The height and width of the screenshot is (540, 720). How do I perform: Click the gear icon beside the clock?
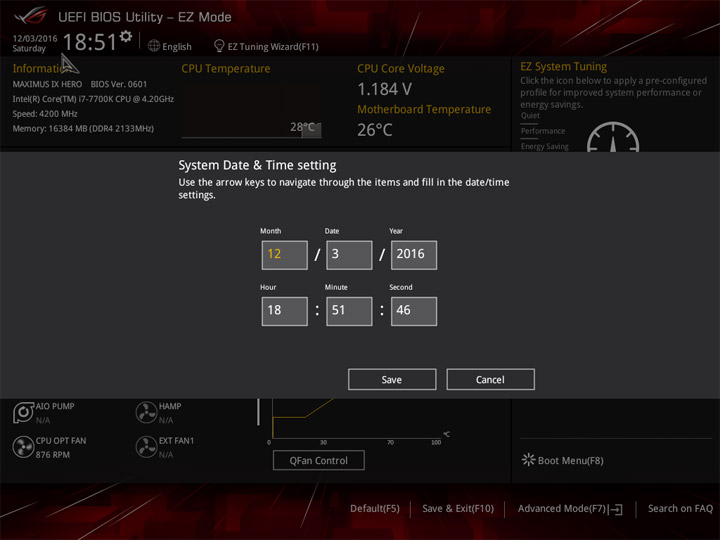126,36
